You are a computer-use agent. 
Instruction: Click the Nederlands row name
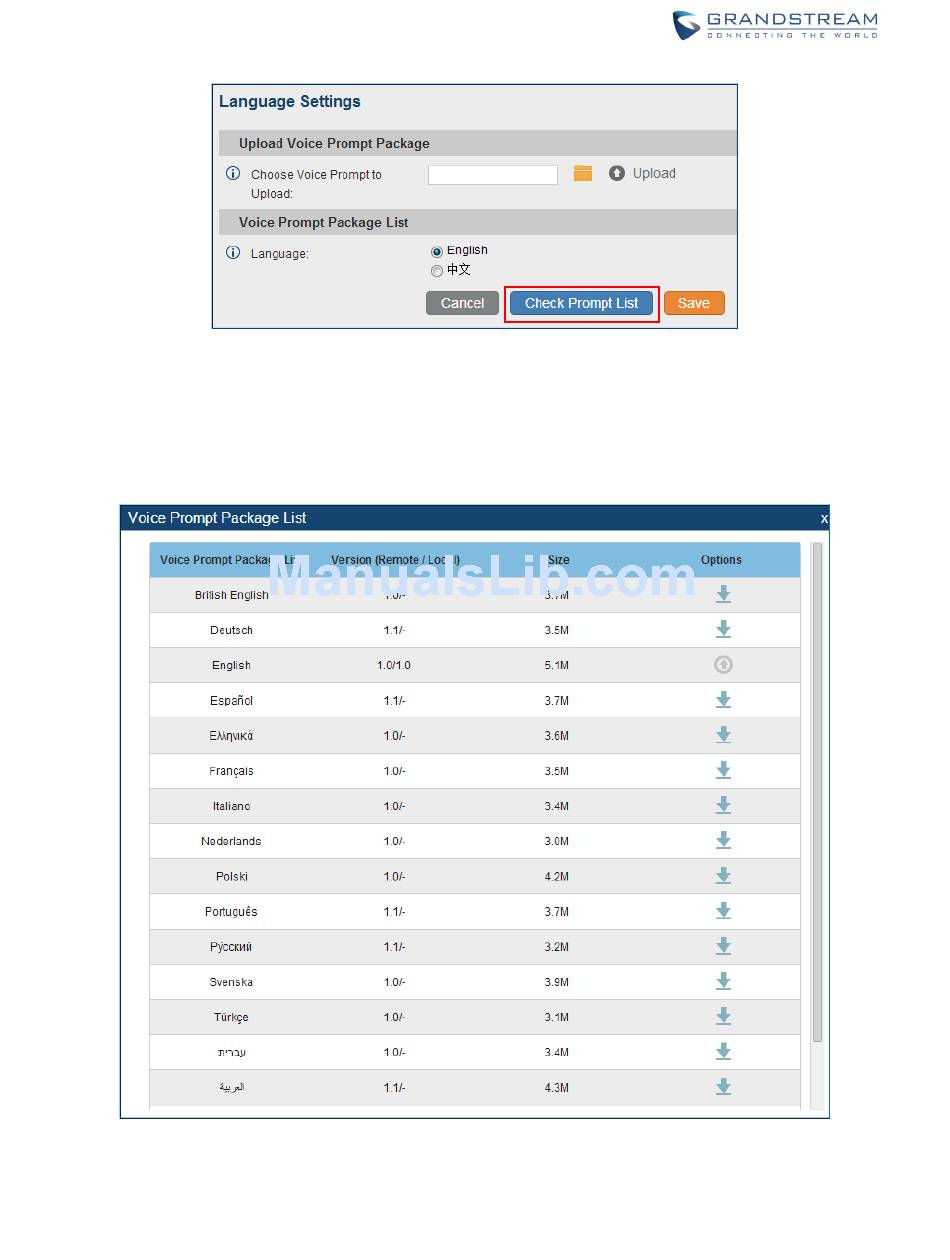pyautogui.click(x=231, y=841)
